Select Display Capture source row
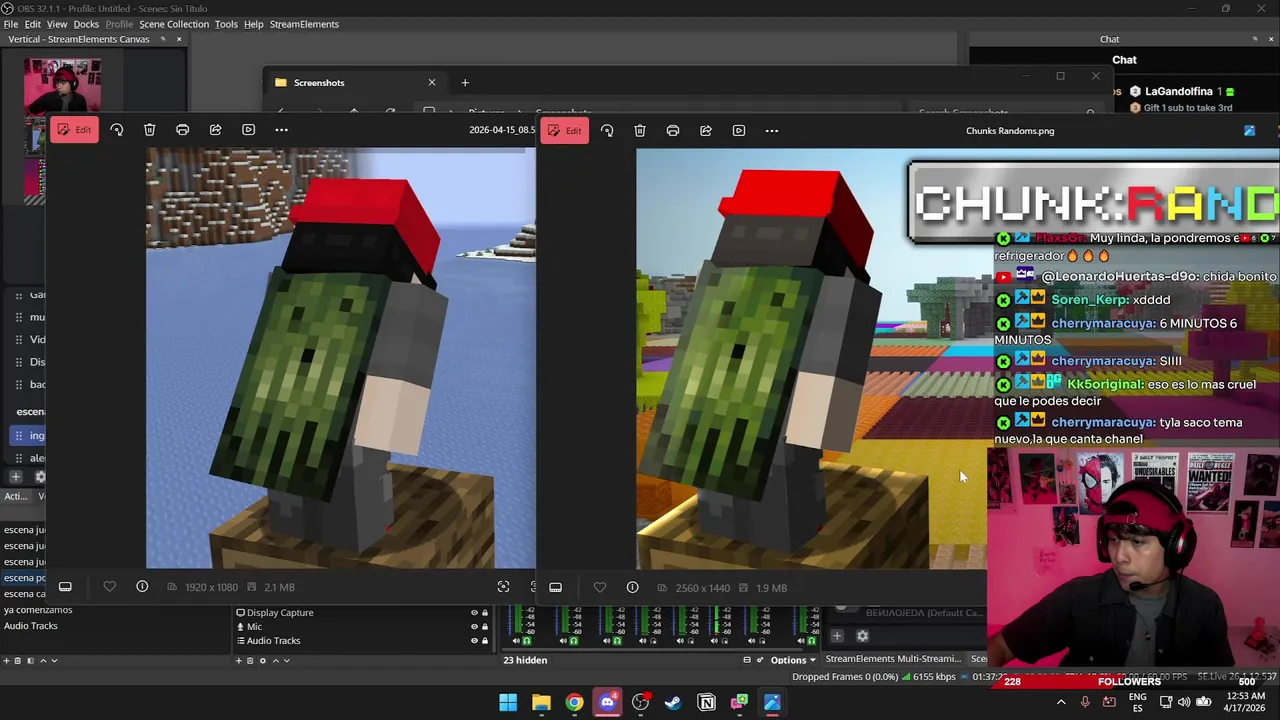Viewport: 1280px width, 720px height. 362,613
